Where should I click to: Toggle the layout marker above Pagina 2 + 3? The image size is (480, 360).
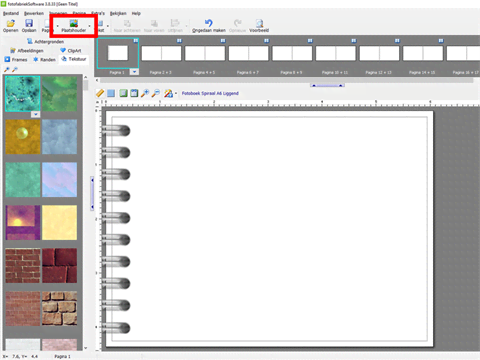click(x=179, y=41)
